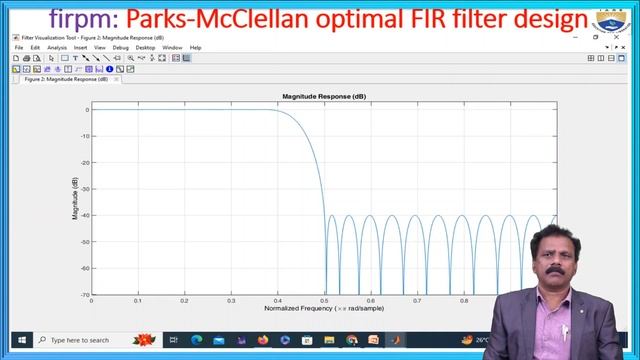The width and height of the screenshot is (640, 360).
Task: Show Round-off Noise Power Spectrum
Action: click(x=130, y=69)
